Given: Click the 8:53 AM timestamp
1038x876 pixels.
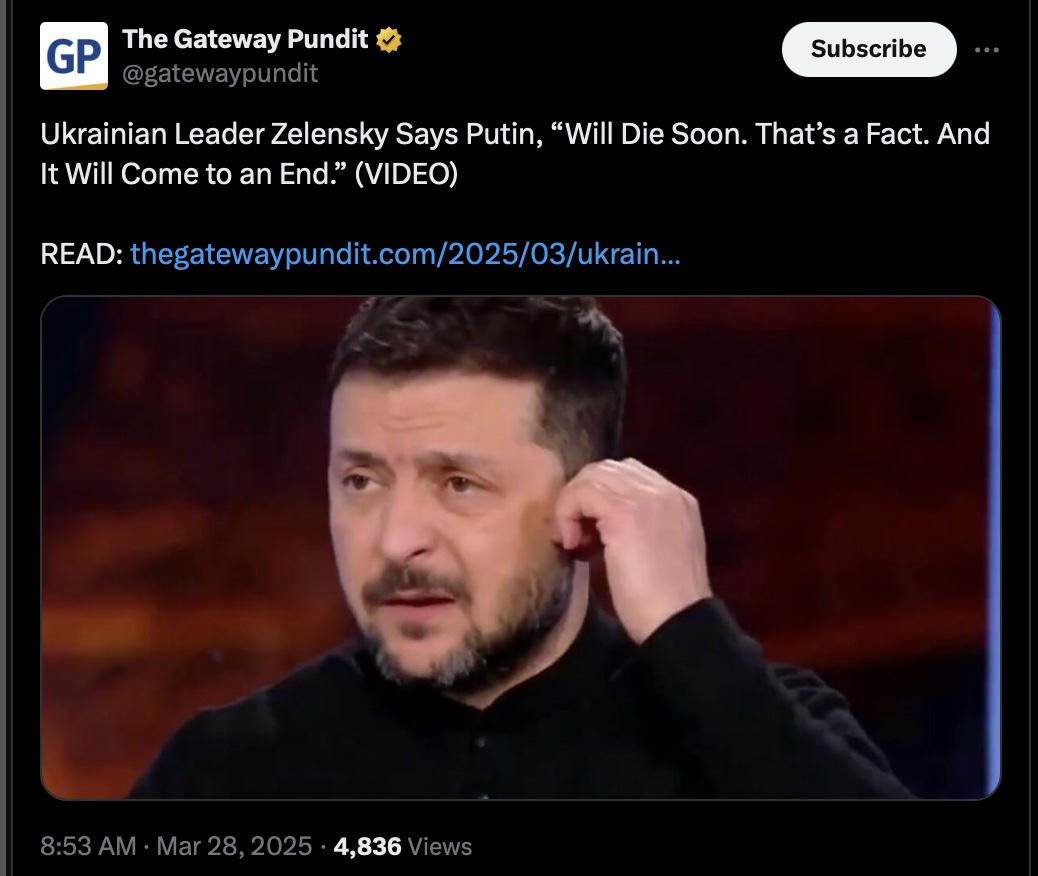Looking at the screenshot, I should (88, 846).
